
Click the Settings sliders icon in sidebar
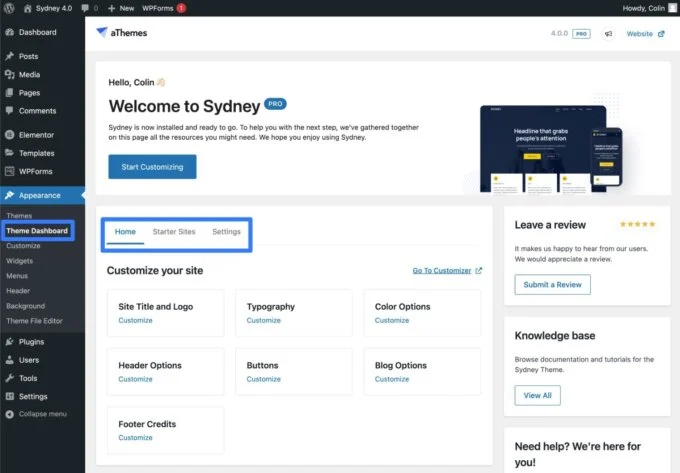click(10, 396)
